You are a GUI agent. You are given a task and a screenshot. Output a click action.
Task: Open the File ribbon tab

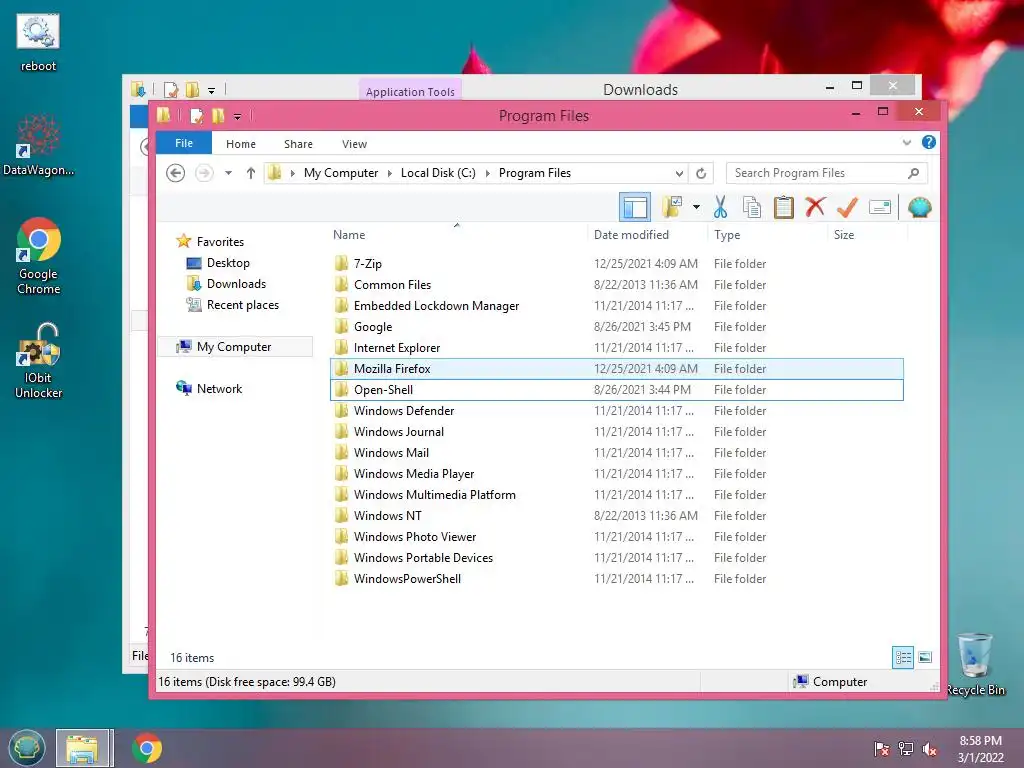[x=184, y=143]
